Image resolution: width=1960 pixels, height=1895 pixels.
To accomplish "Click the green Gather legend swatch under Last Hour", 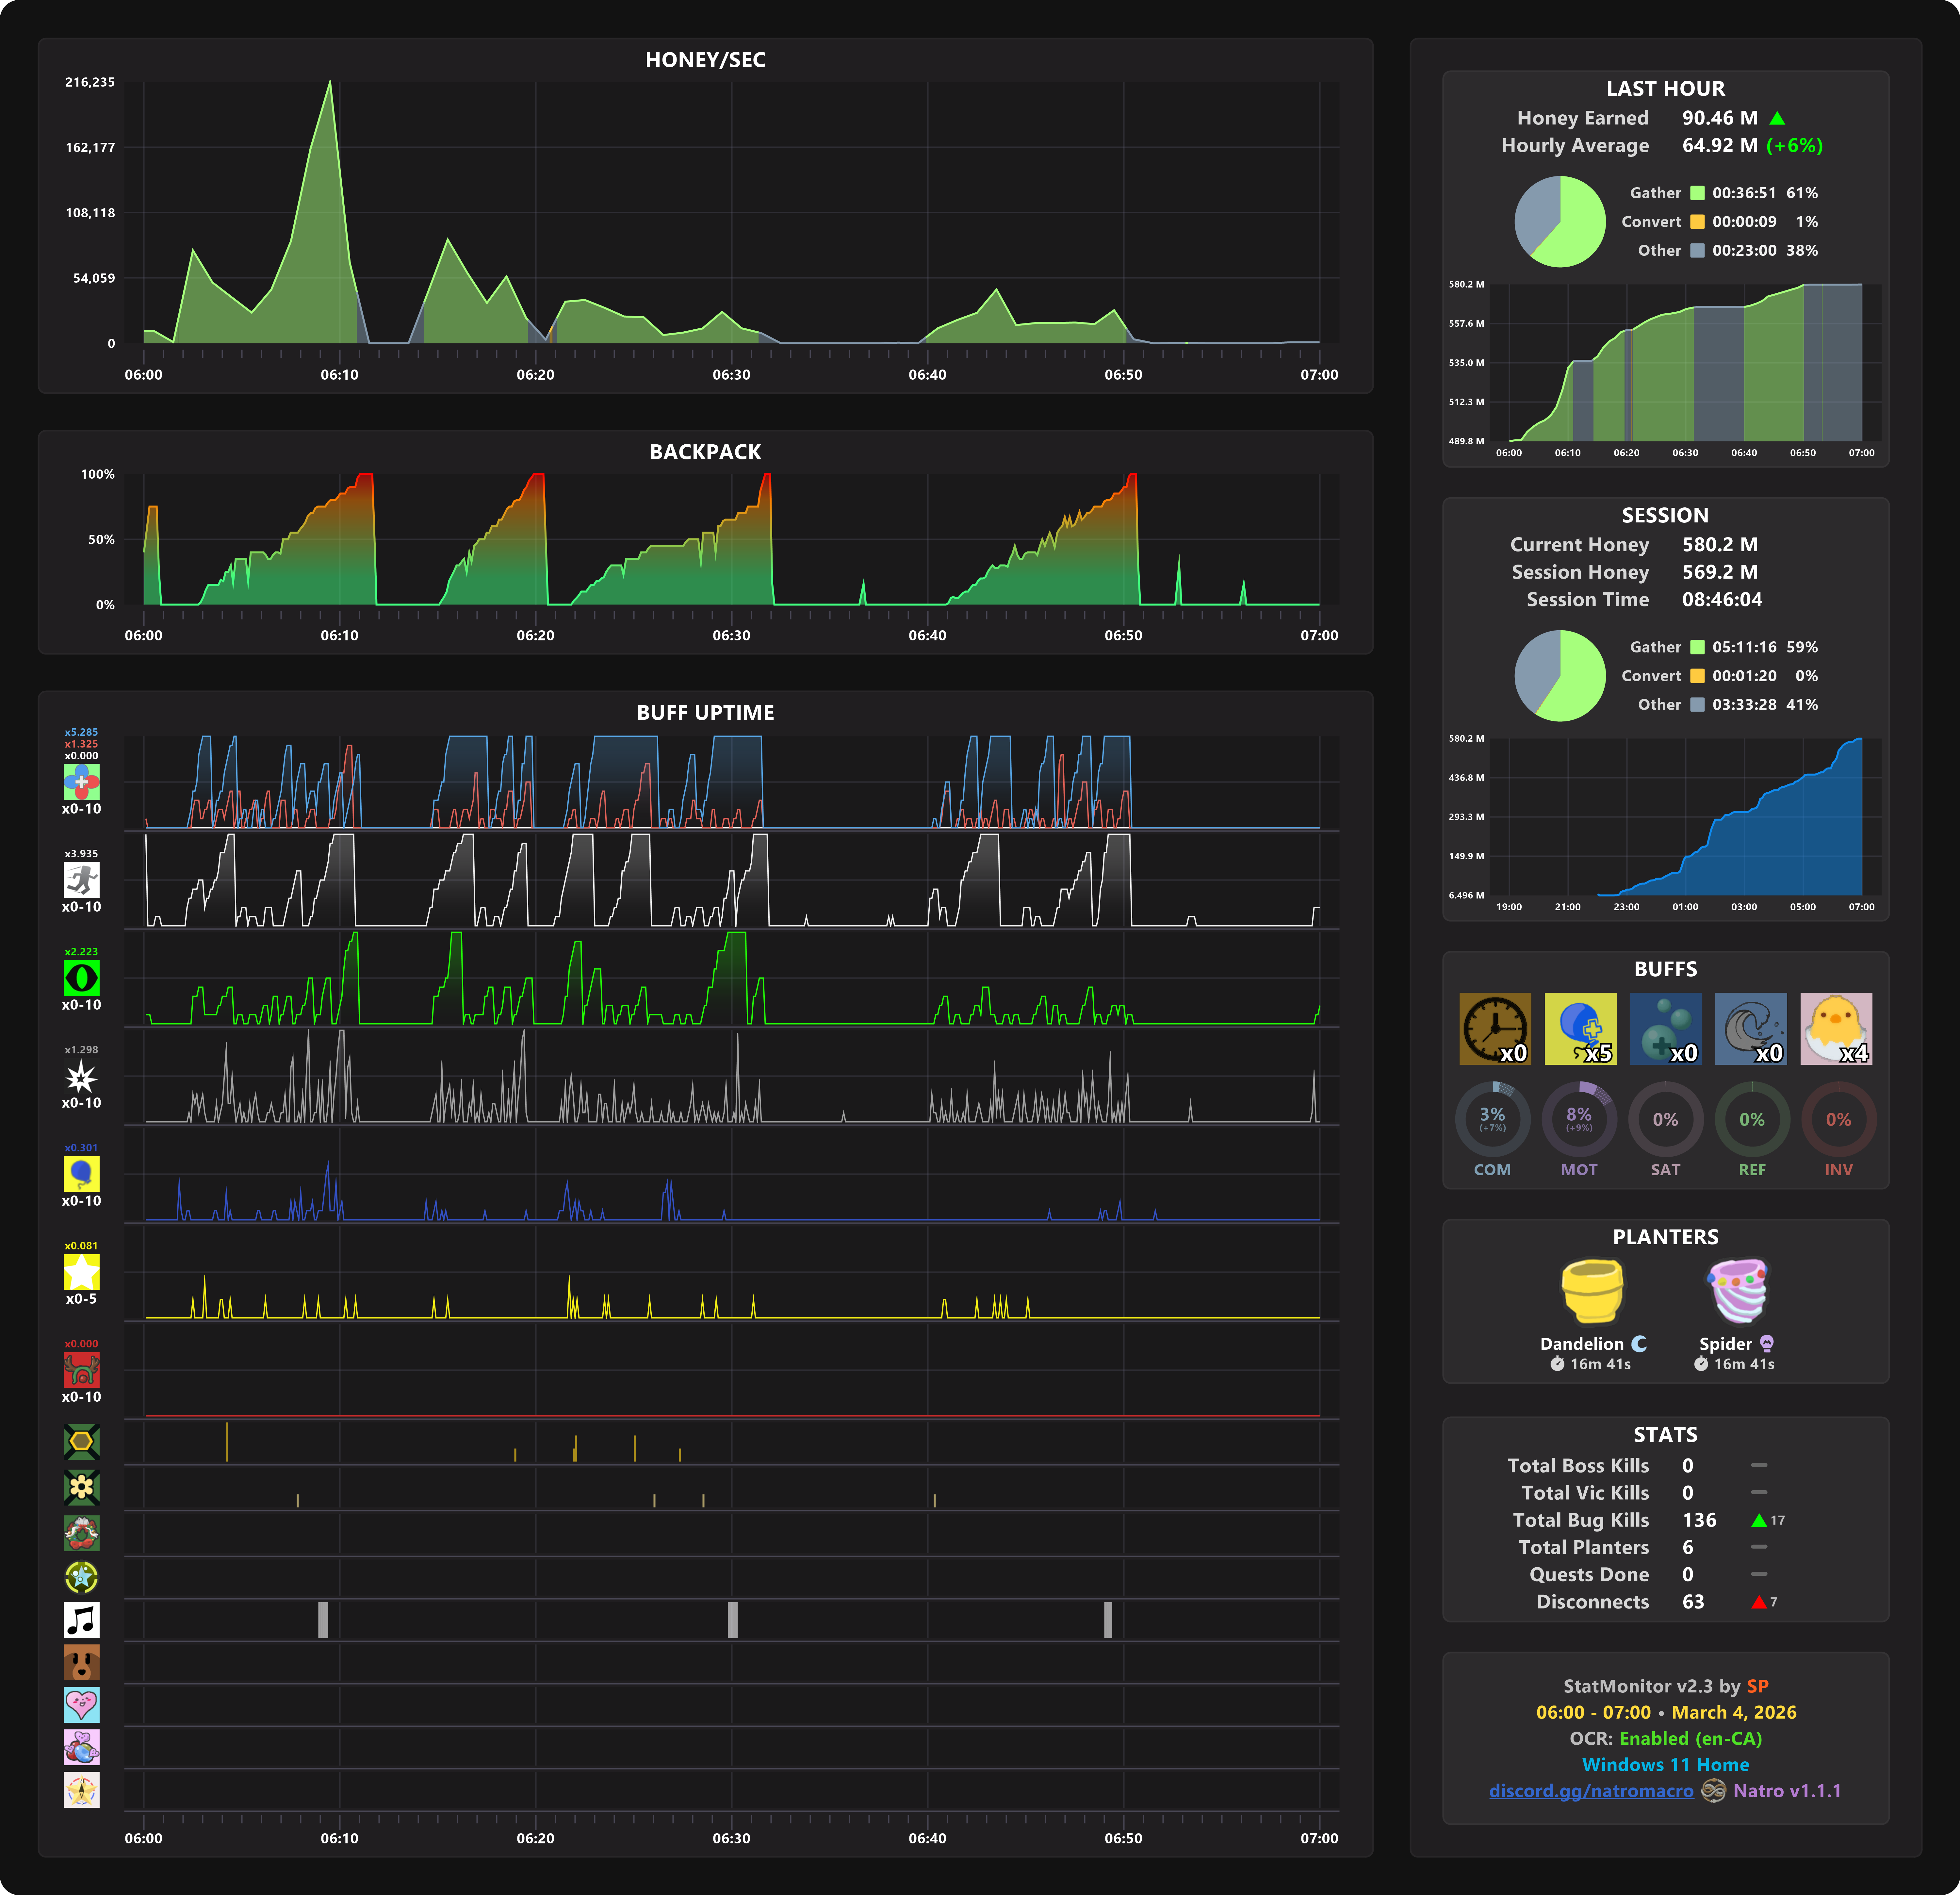I will [1697, 193].
